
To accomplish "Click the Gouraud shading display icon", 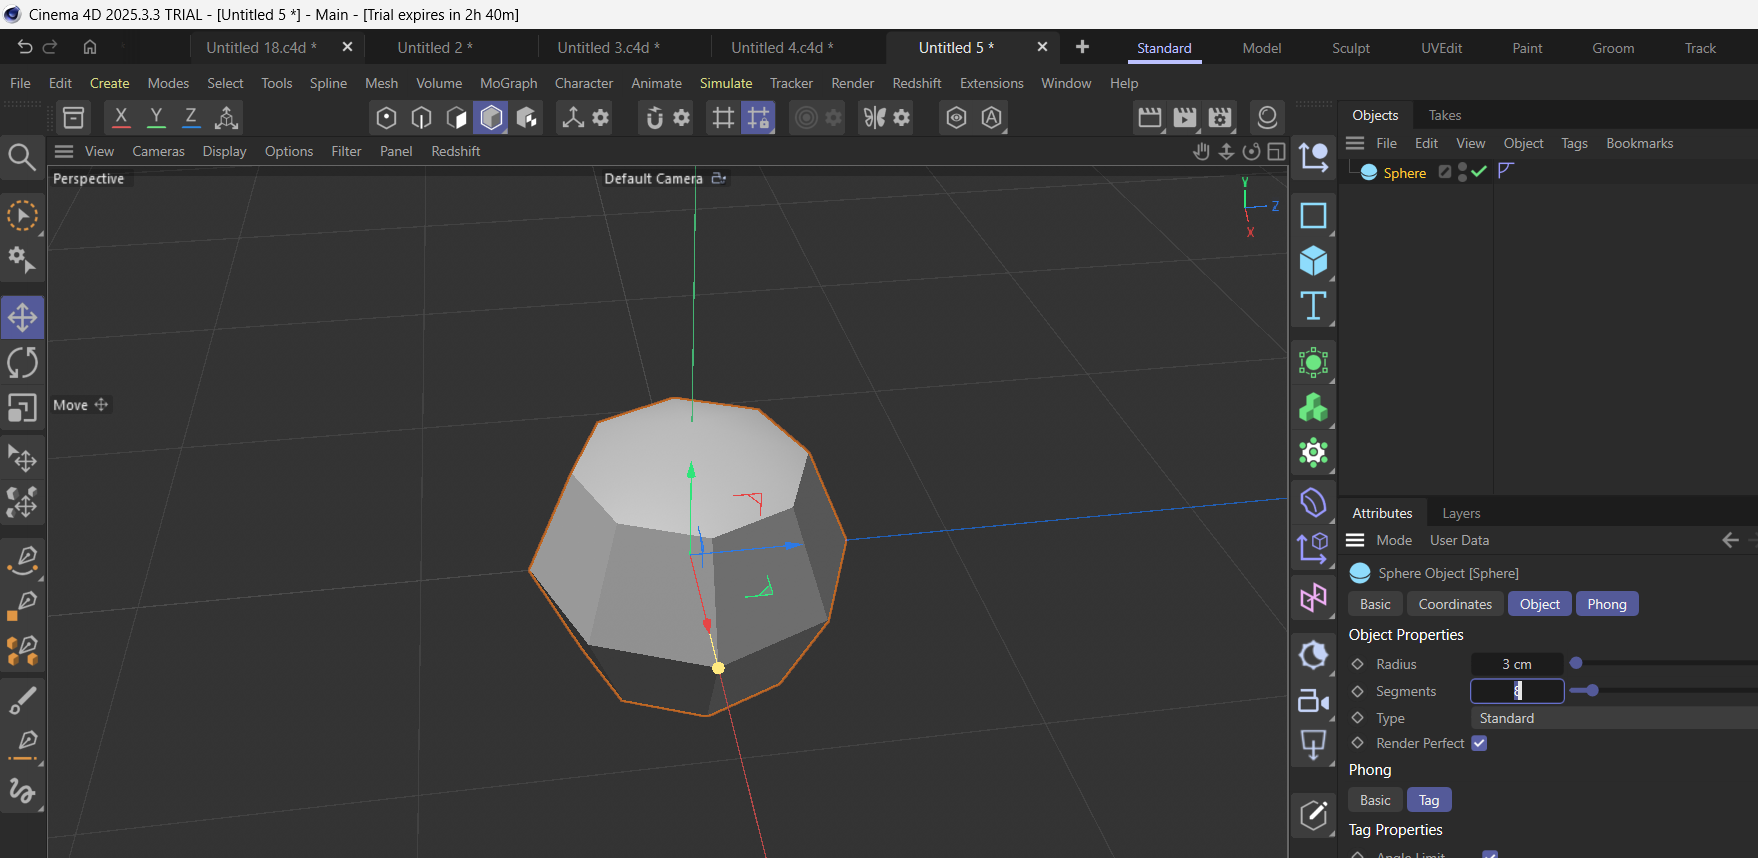I will [491, 118].
